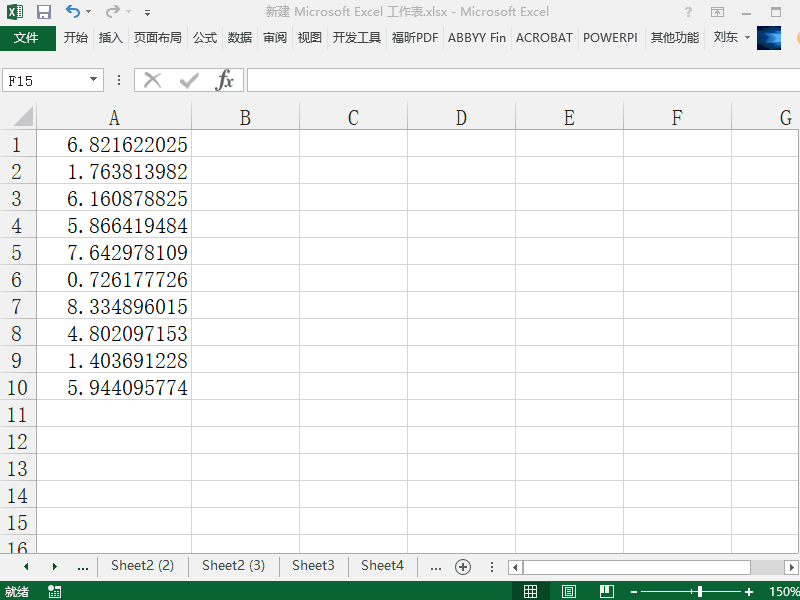Select cell with value 7.642978109
The height and width of the screenshot is (600, 800).
pyautogui.click(x=114, y=252)
